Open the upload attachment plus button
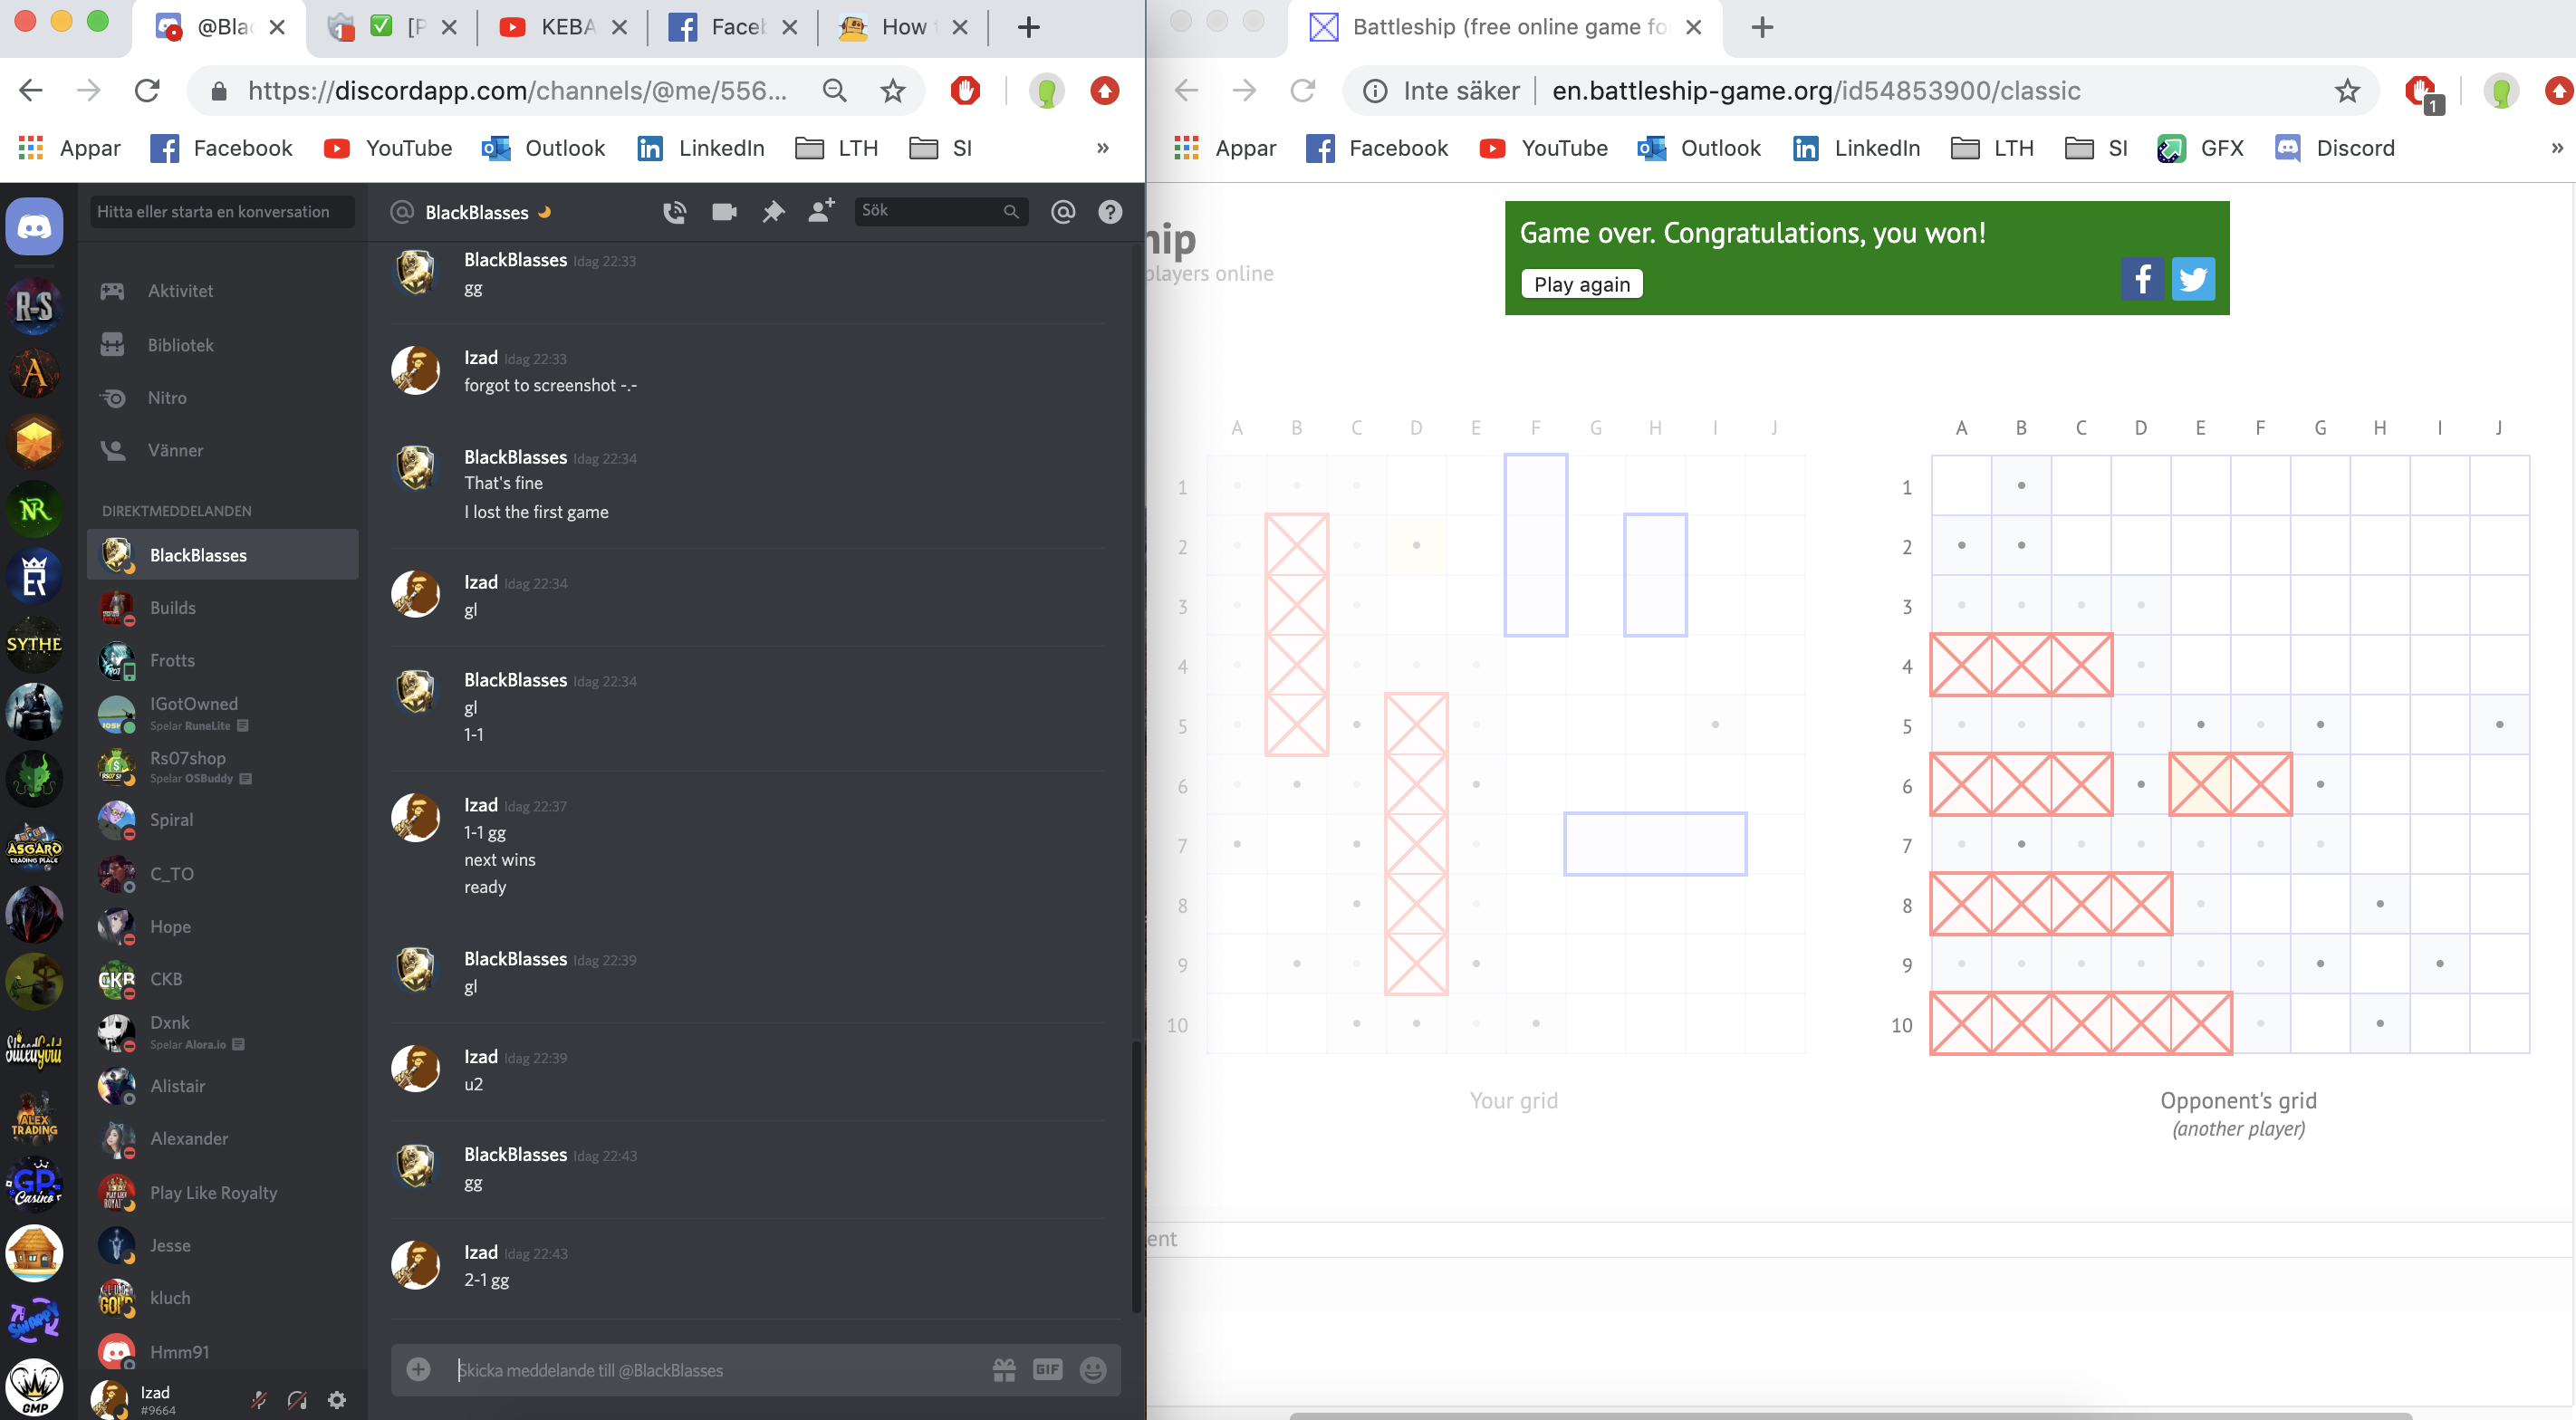This screenshot has width=2576, height=1420. tap(418, 1369)
